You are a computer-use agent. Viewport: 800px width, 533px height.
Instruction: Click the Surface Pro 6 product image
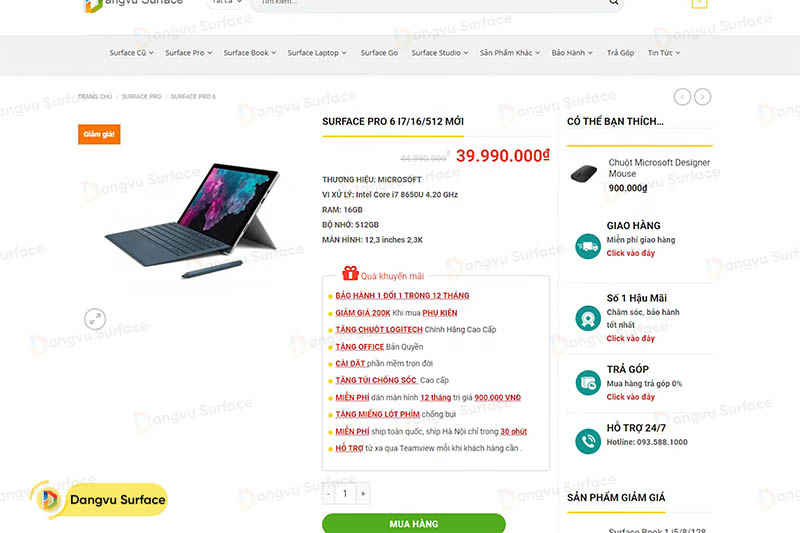coord(193,220)
